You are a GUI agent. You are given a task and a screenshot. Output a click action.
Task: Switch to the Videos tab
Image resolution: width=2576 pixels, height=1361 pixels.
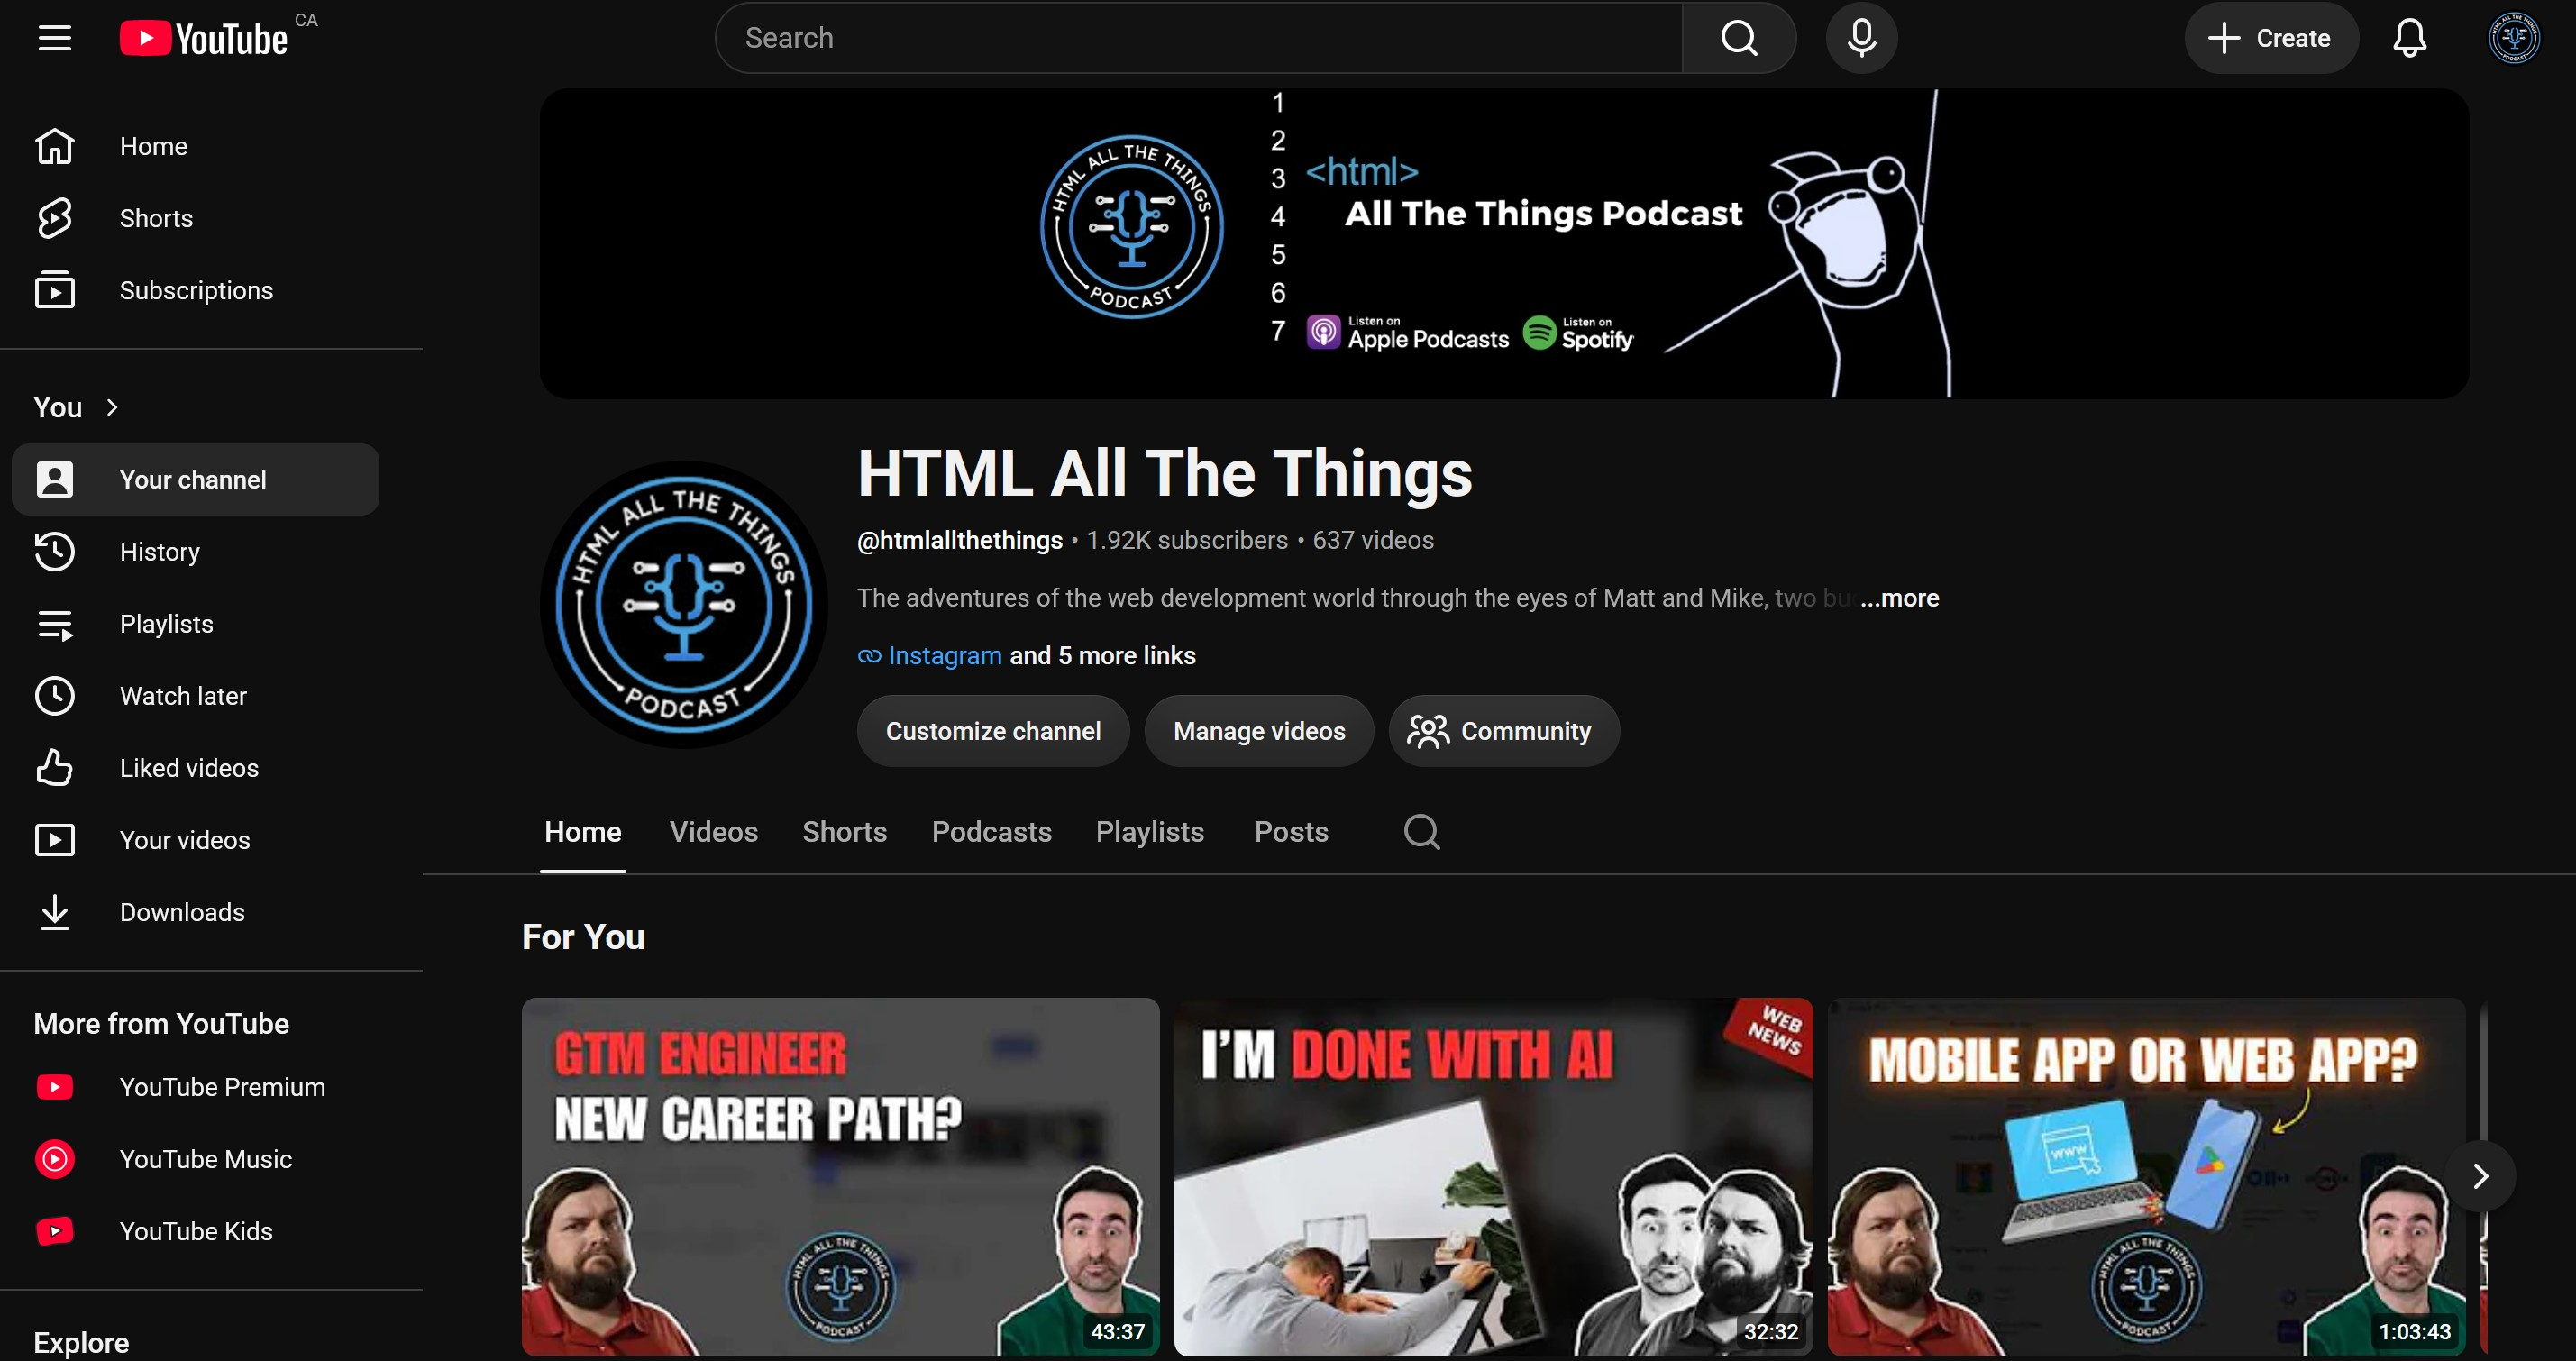tap(714, 832)
